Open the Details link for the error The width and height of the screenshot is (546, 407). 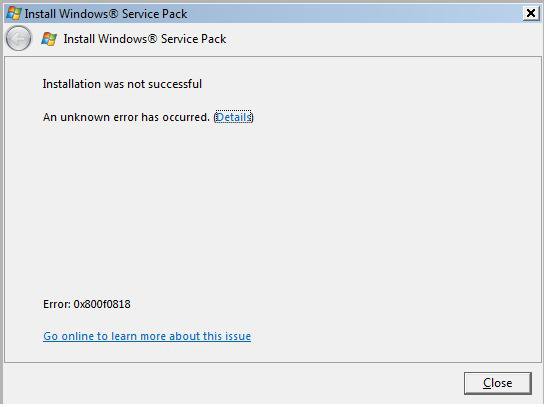point(233,117)
